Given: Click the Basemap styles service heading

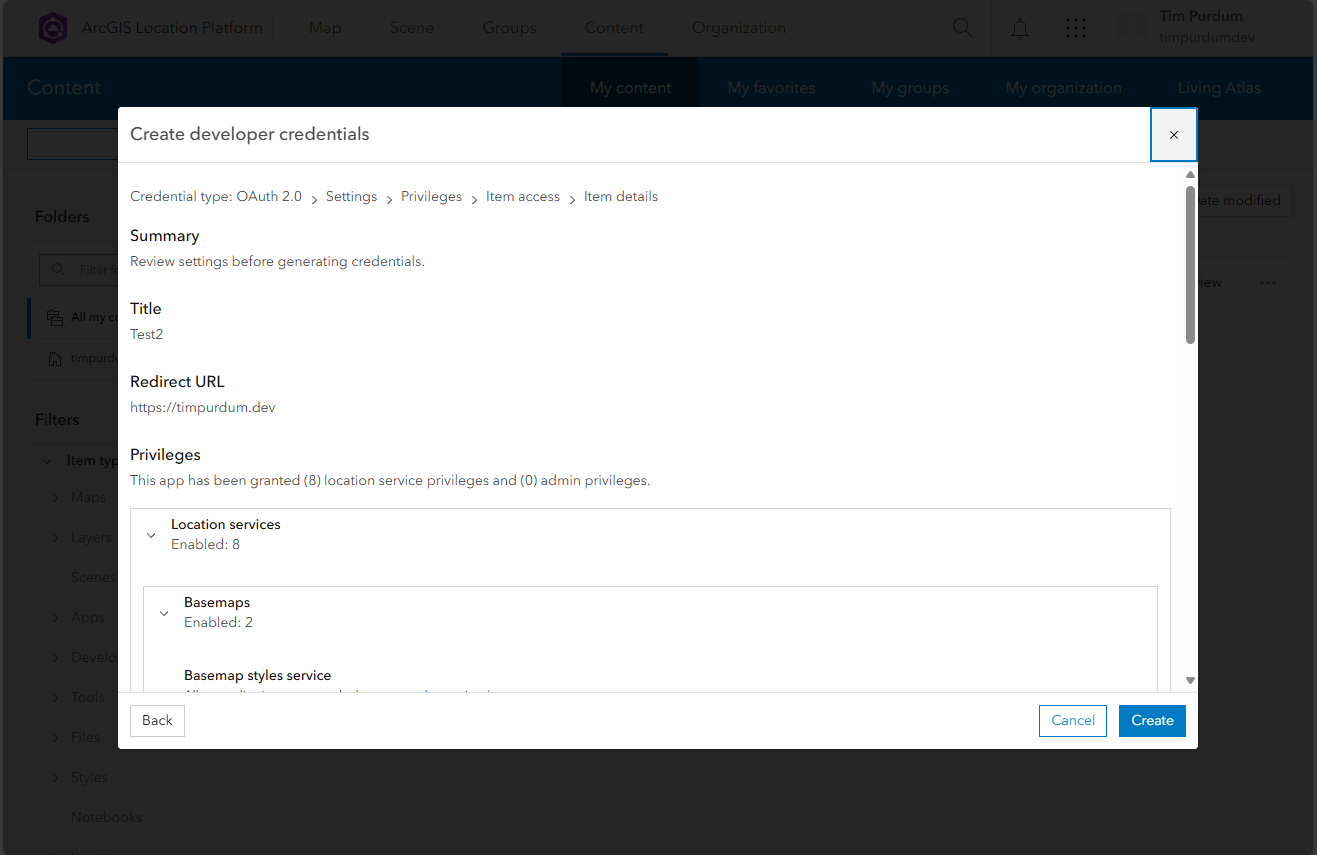Looking at the screenshot, I should click(x=257, y=676).
